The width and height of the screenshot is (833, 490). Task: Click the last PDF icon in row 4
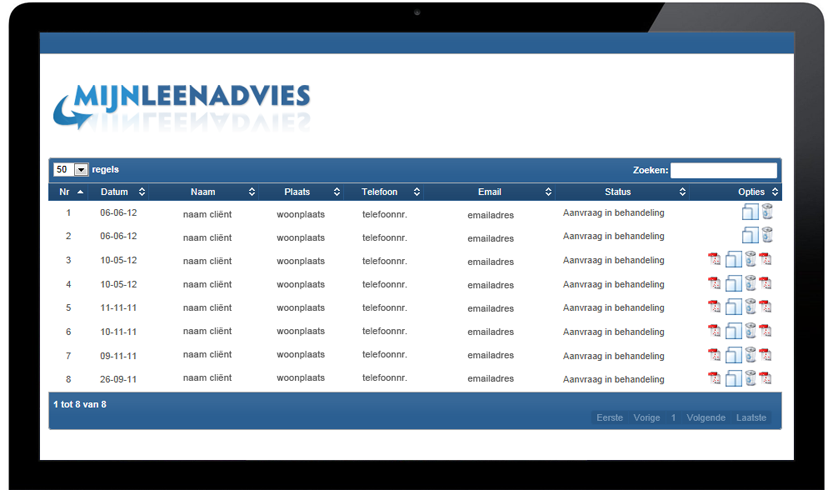(765, 283)
